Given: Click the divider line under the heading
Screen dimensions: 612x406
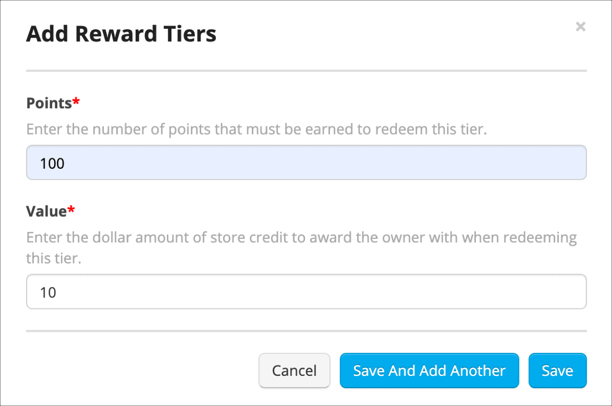Looking at the screenshot, I should tap(306, 71).
